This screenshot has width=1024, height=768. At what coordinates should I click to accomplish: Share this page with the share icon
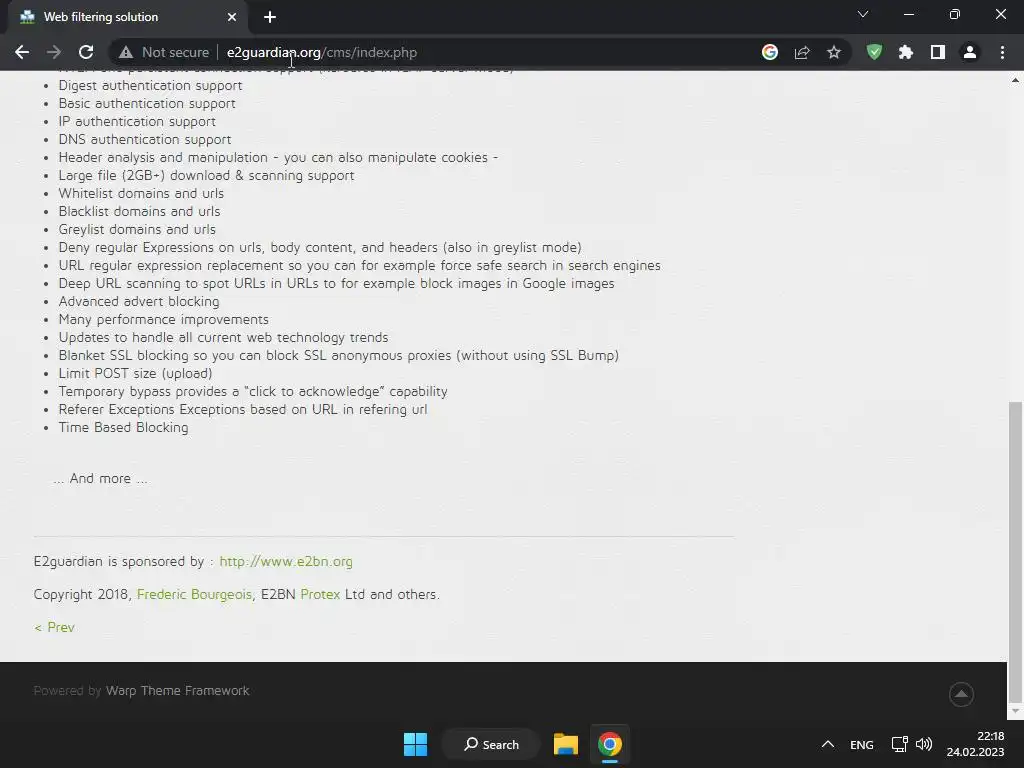pyautogui.click(x=802, y=52)
